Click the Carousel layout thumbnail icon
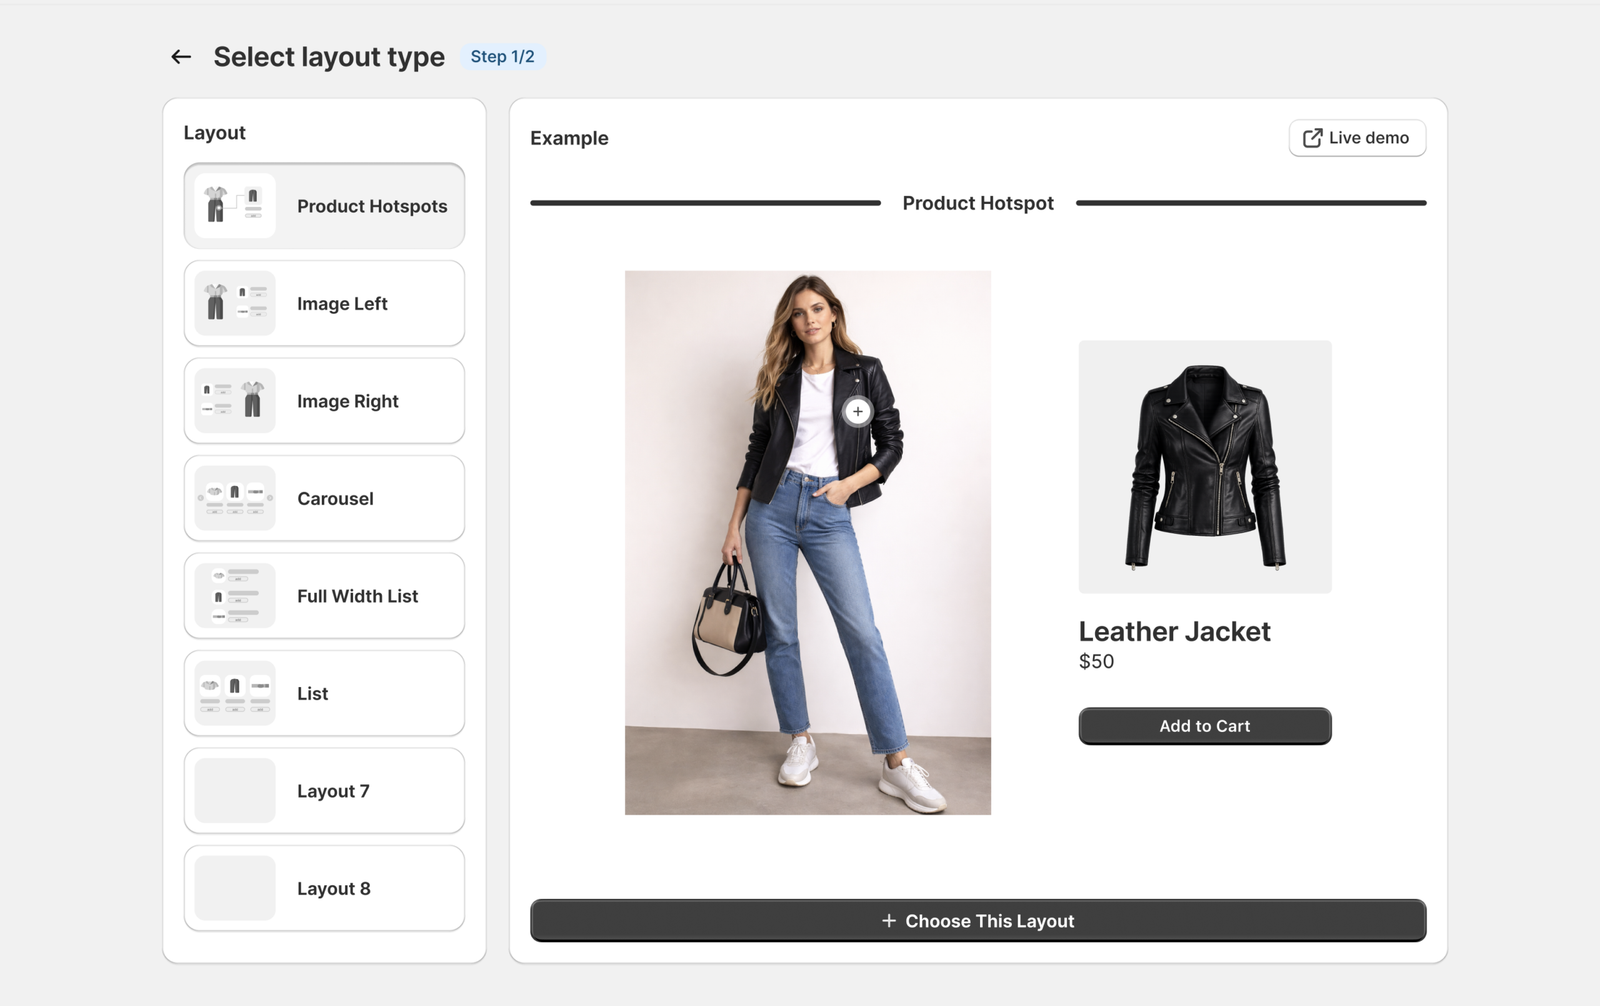 pyautogui.click(x=235, y=498)
